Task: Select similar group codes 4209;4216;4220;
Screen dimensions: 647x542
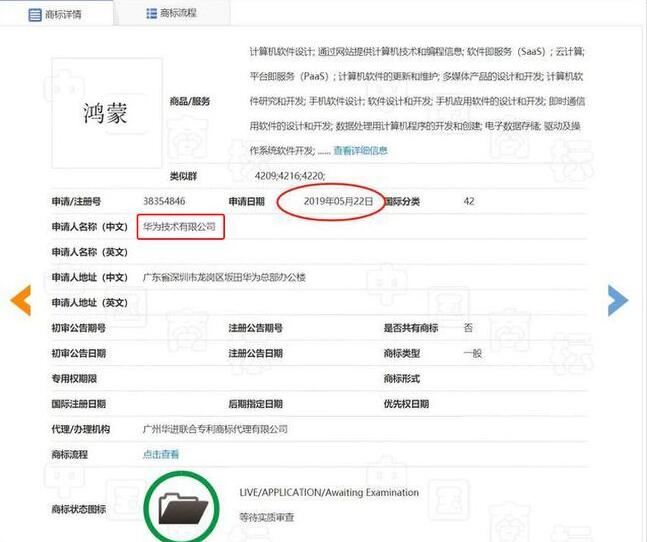Action: [290, 176]
